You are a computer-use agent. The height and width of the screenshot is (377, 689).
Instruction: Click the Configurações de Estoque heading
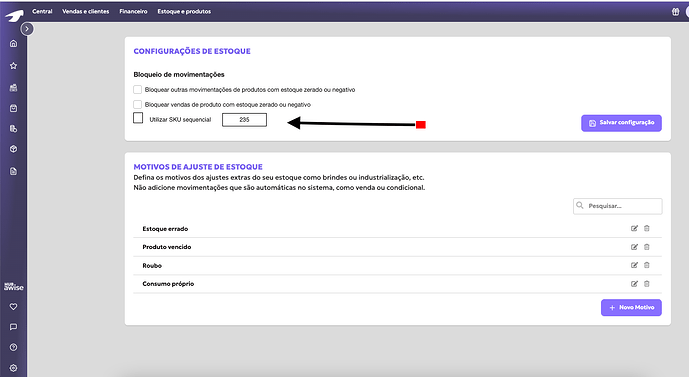192,51
